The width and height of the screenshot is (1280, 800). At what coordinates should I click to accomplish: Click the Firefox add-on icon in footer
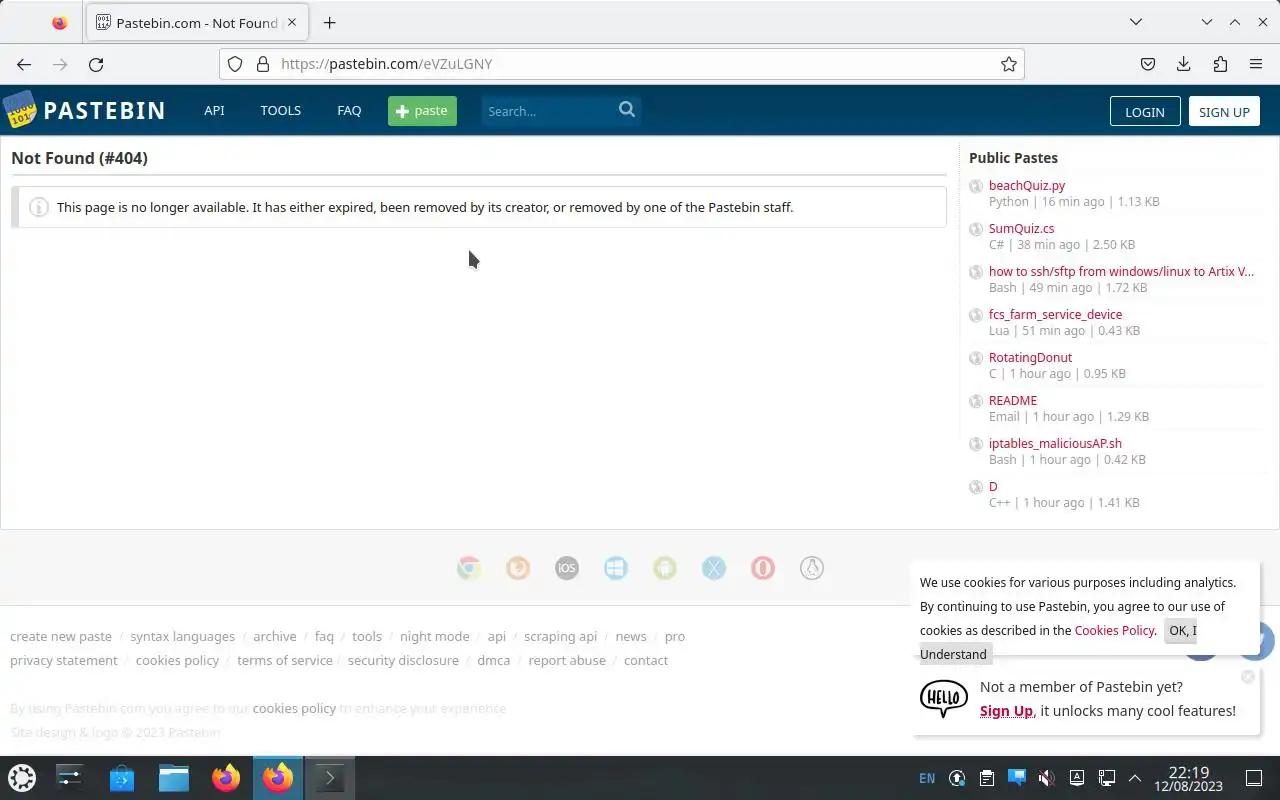[x=518, y=568]
